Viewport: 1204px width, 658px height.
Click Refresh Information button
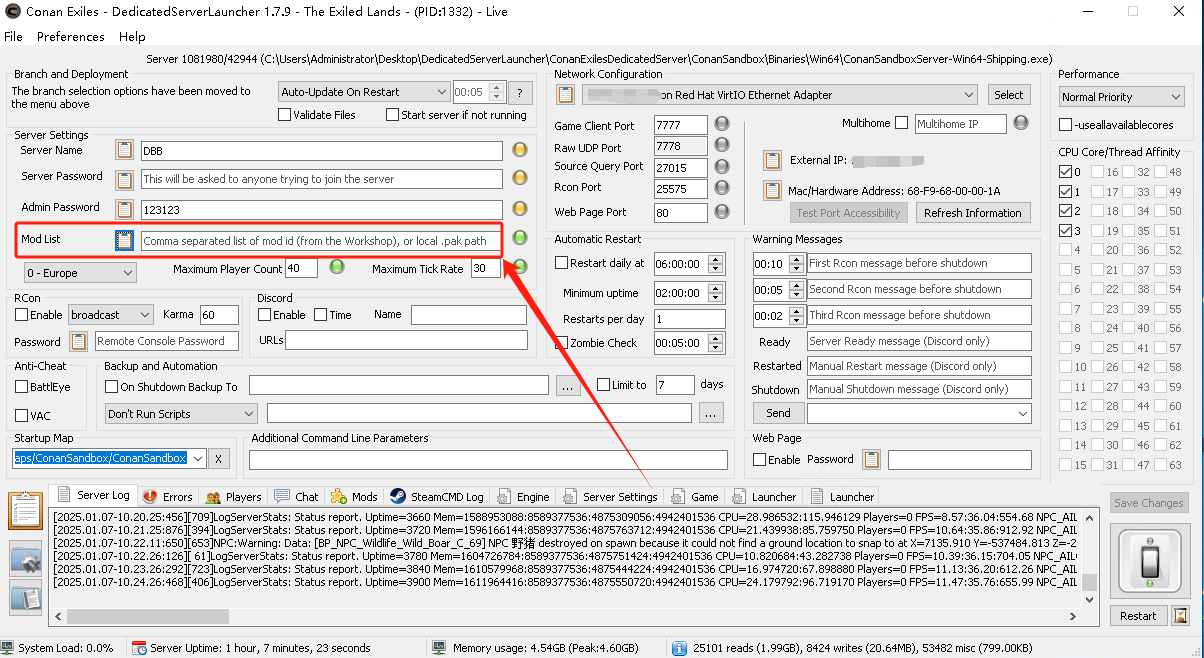pos(972,213)
